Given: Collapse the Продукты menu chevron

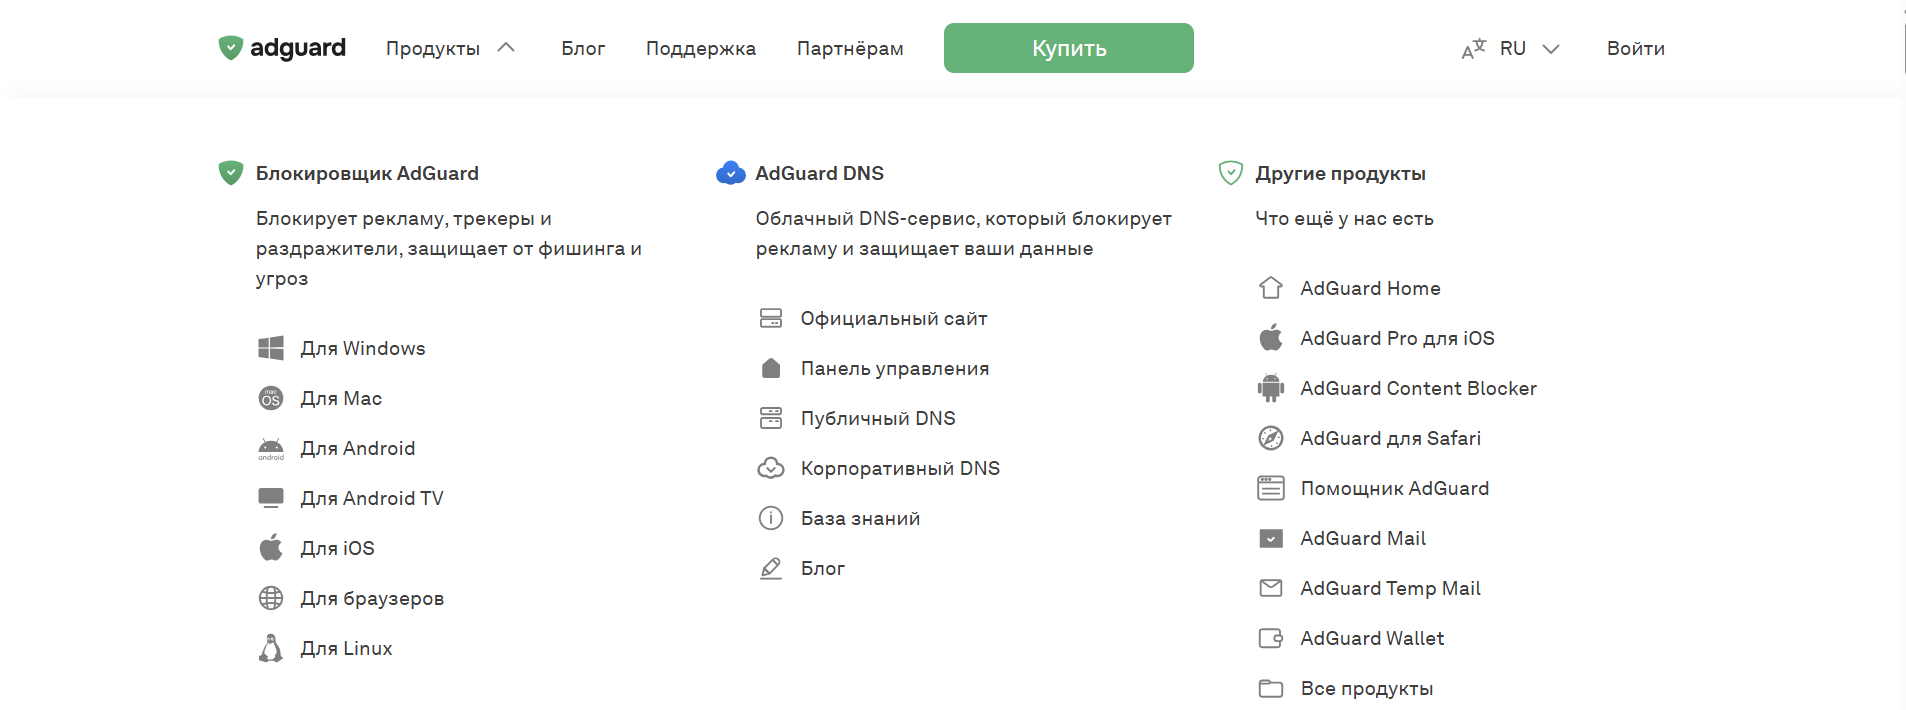Looking at the screenshot, I should [506, 47].
